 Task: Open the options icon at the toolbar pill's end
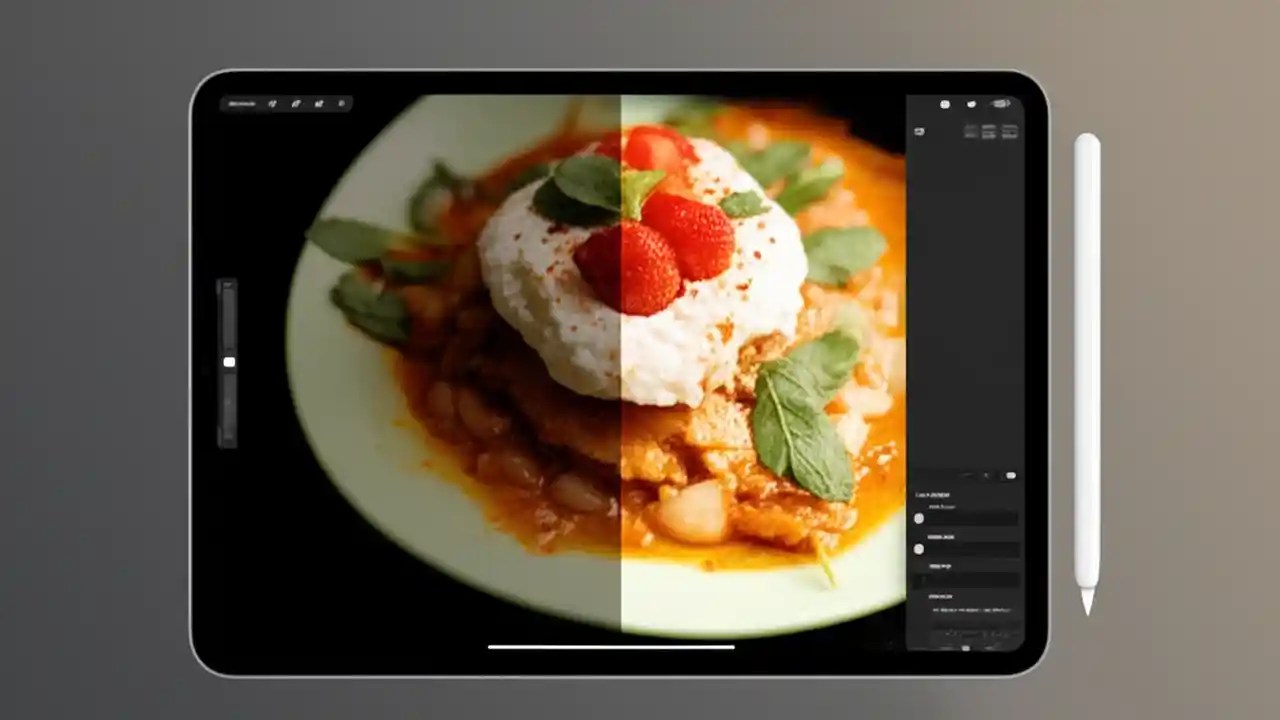point(340,103)
